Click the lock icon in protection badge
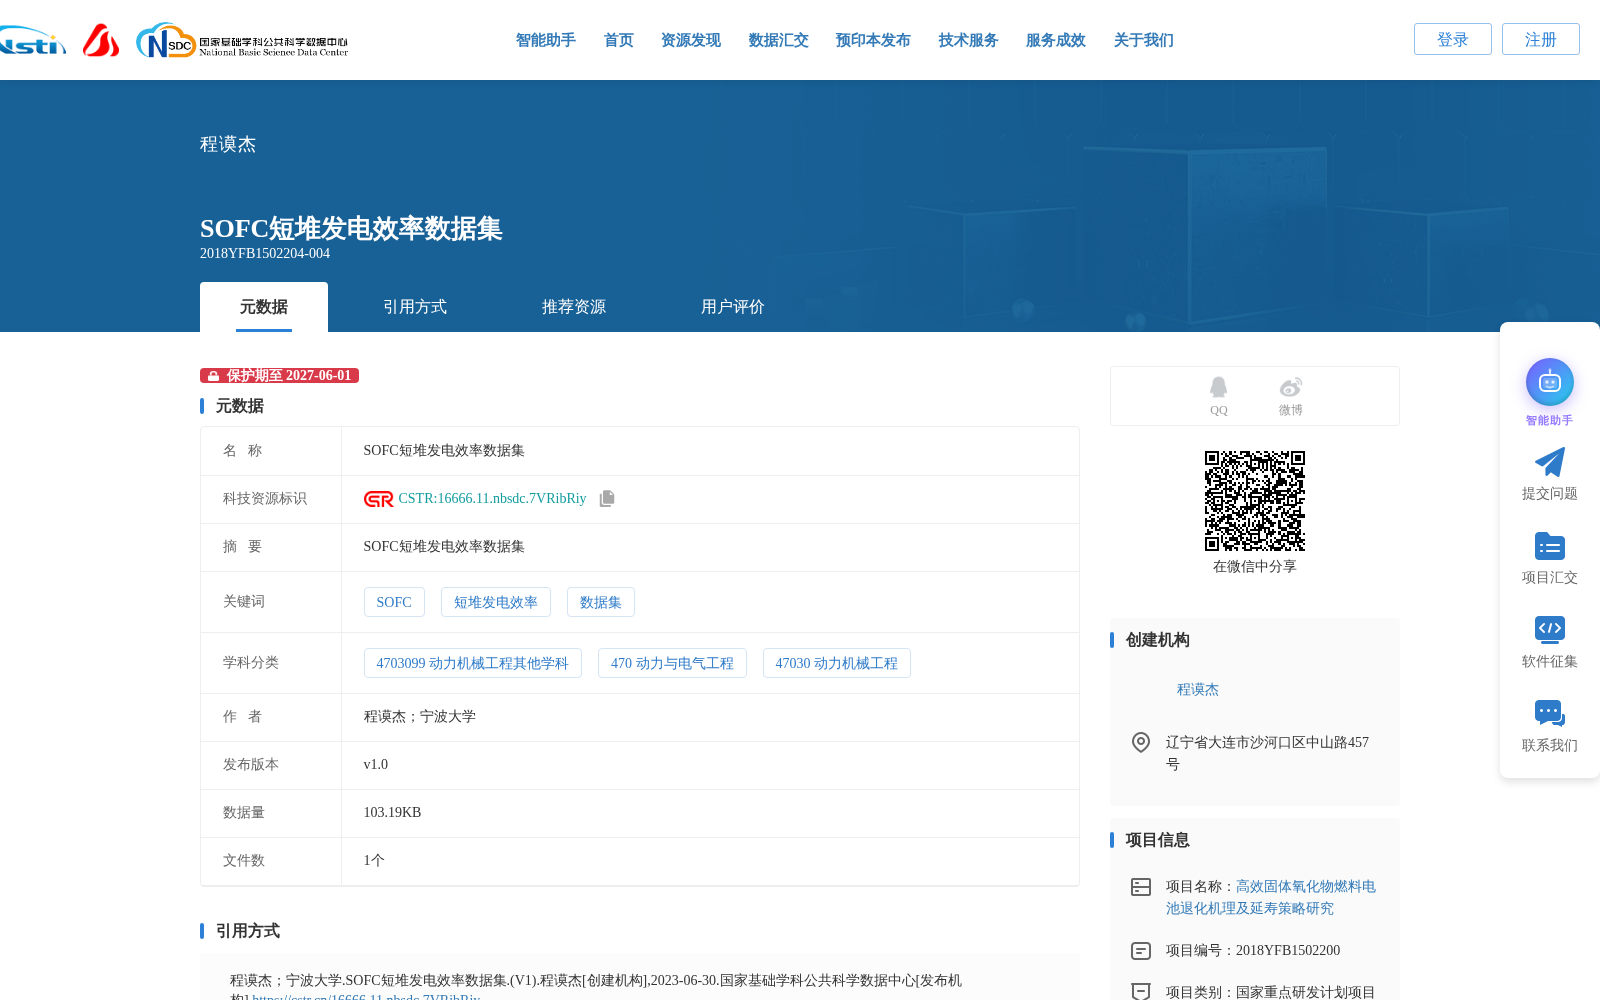The height and width of the screenshot is (1000, 1600). [x=213, y=376]
